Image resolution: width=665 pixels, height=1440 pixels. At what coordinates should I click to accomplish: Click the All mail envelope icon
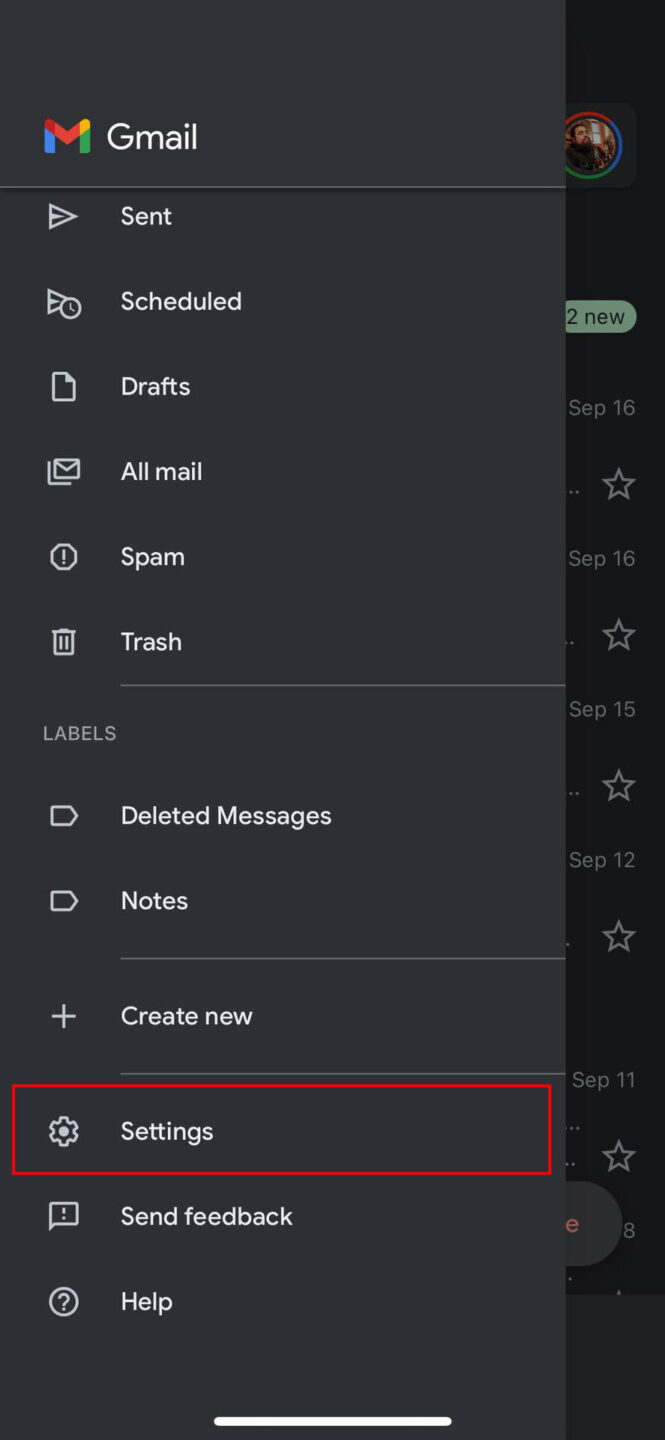point(63,471)
